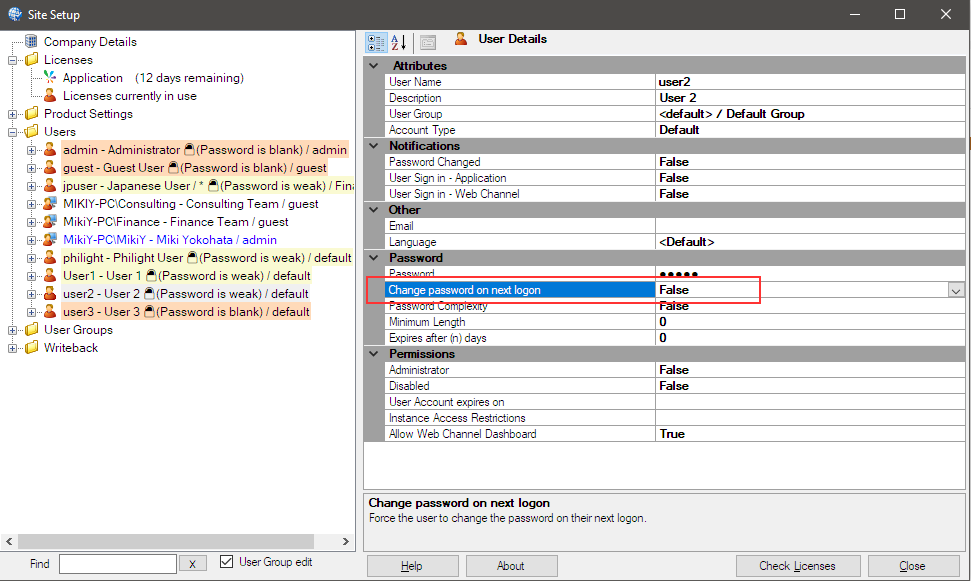Collapse the Password property category
The height and width of the screenshot is (581, 971).
pos(373,258)
